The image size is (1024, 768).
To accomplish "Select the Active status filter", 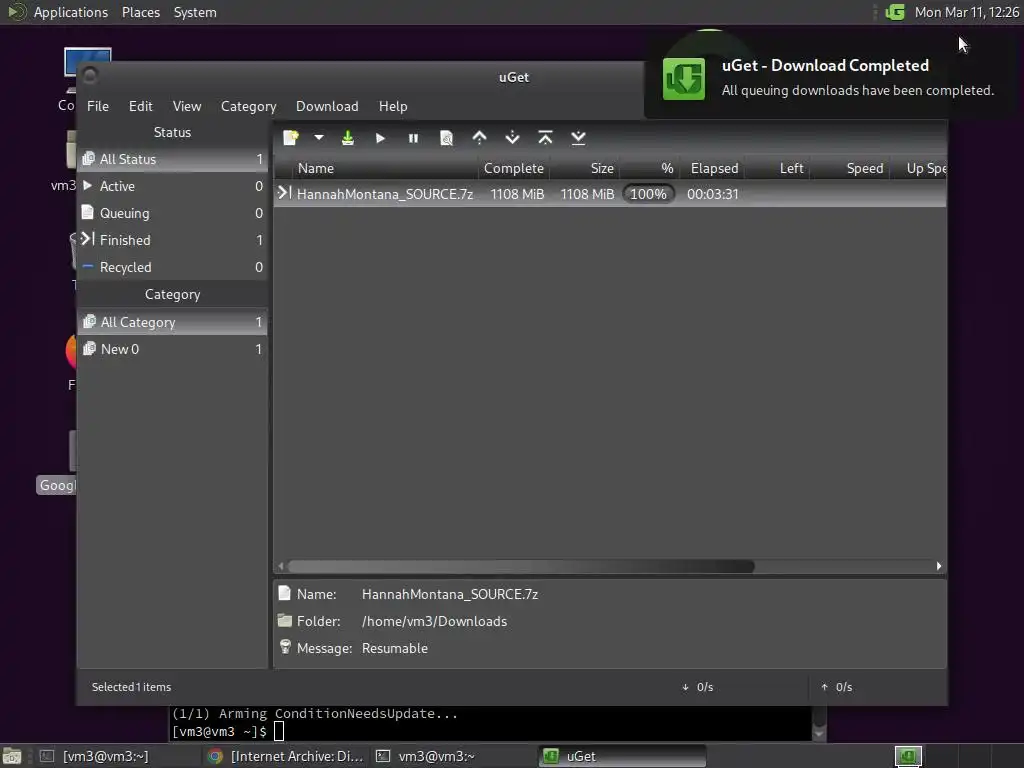I will click(x=172, y=186).
